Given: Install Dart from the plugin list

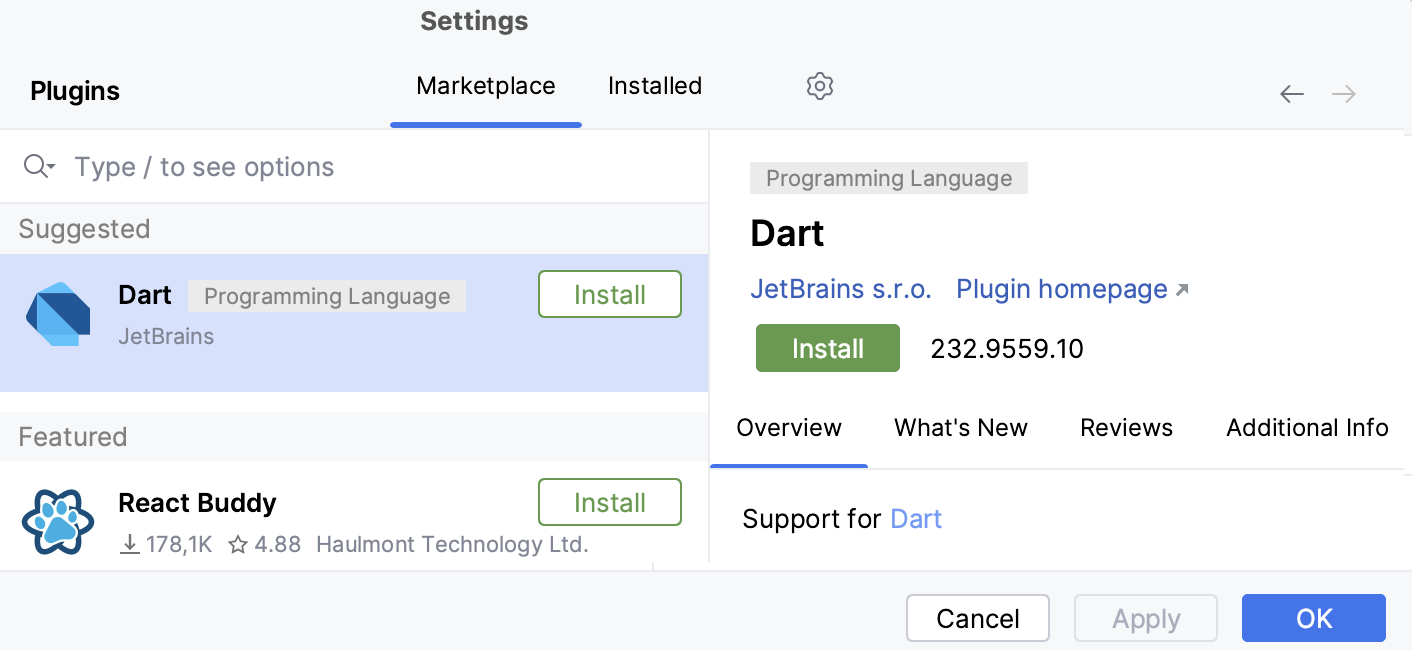Looking at the screenshot, I should 609,295.
